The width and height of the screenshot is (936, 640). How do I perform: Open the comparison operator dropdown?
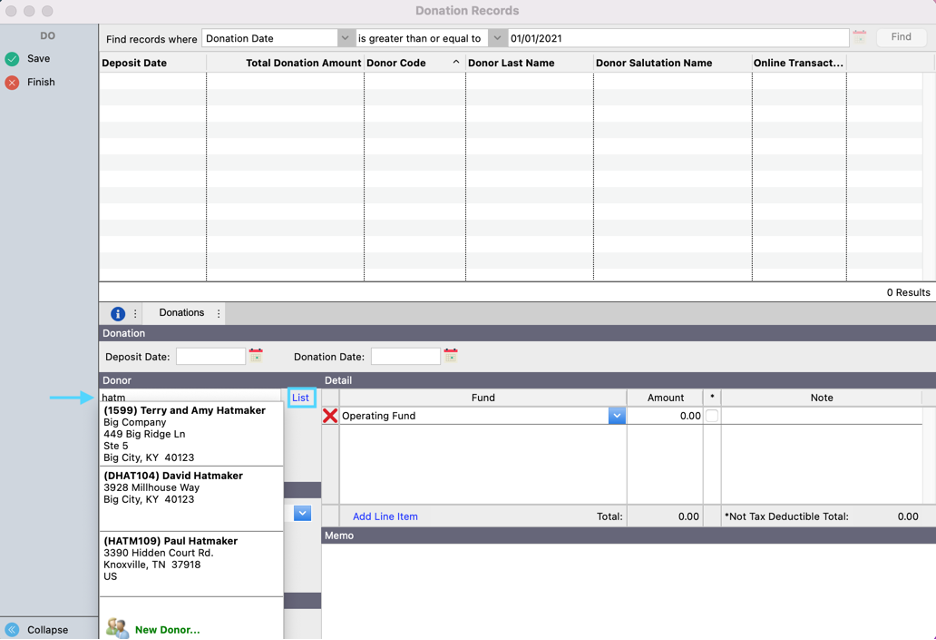click(497, 38)
